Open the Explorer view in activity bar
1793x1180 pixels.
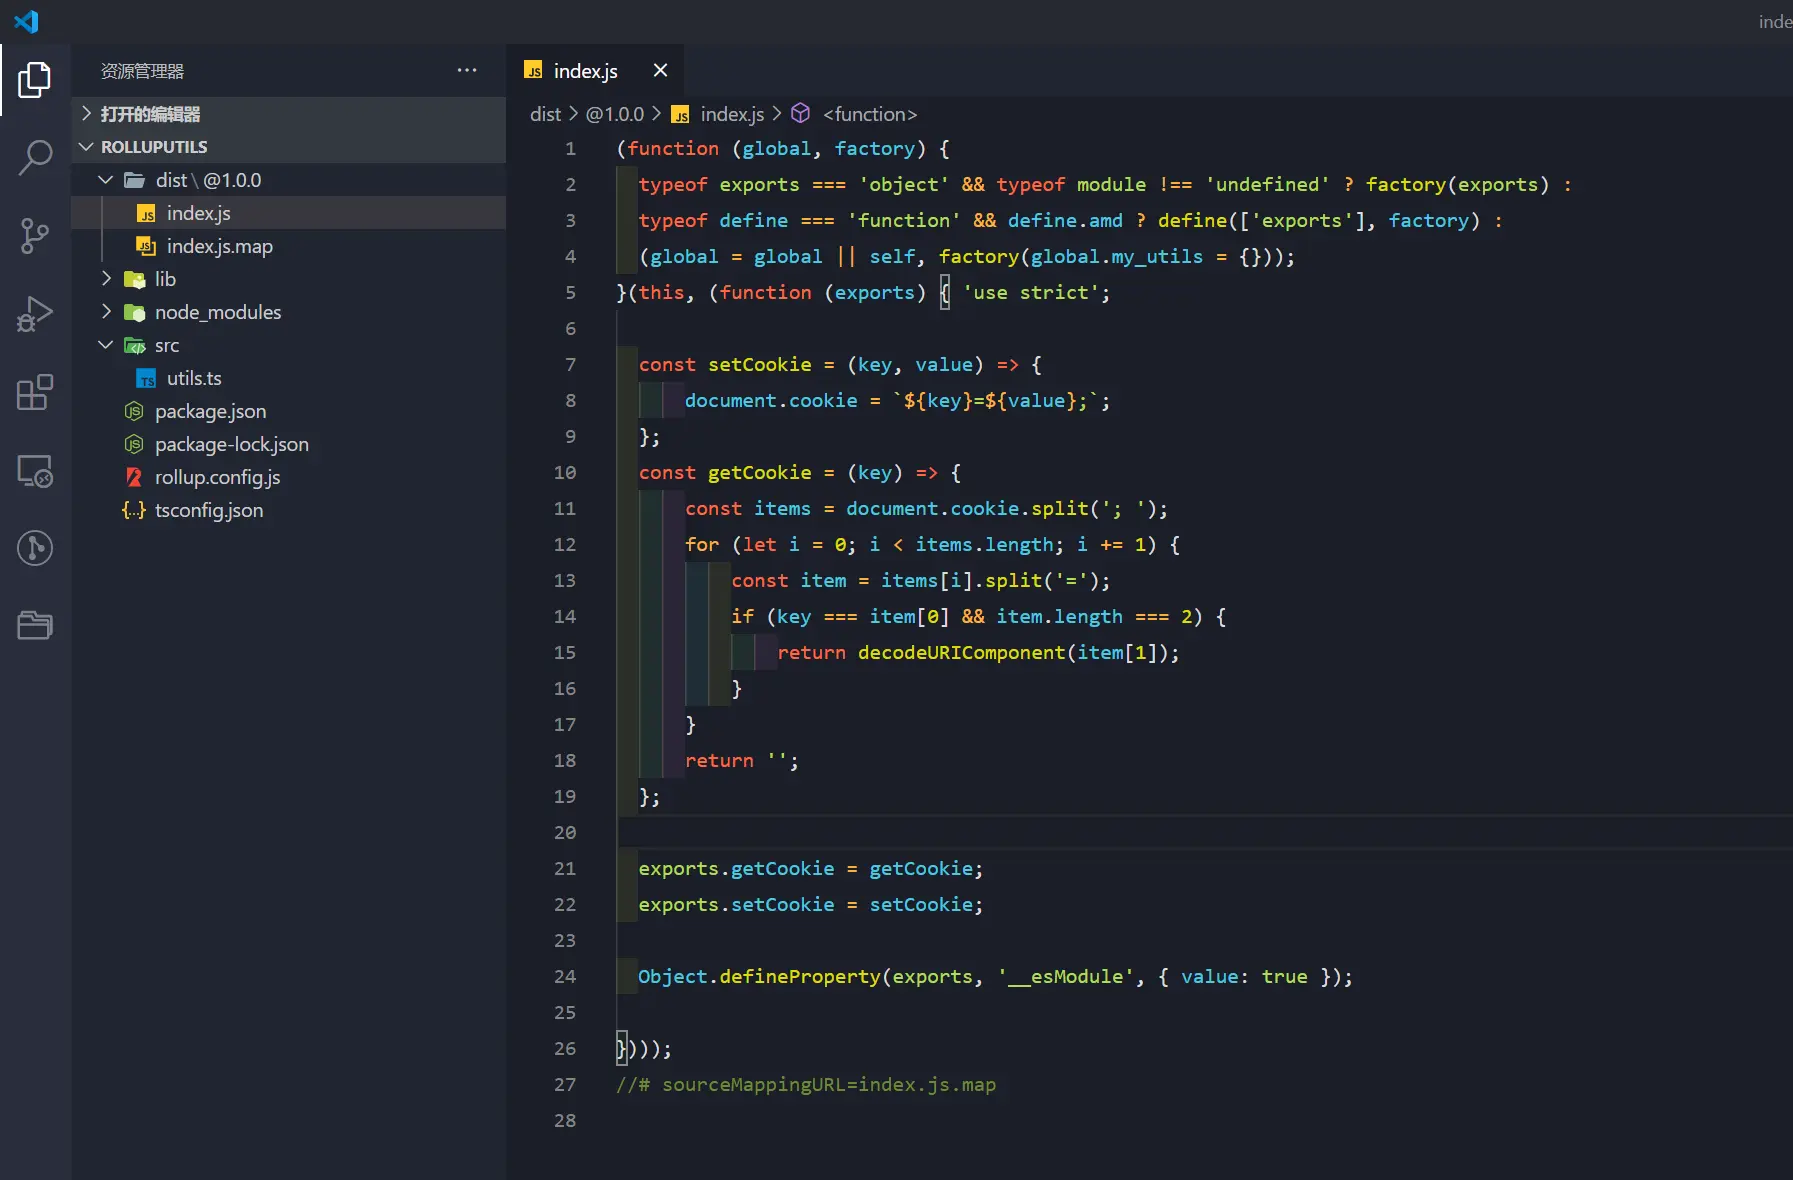click(x=35, y=80)
